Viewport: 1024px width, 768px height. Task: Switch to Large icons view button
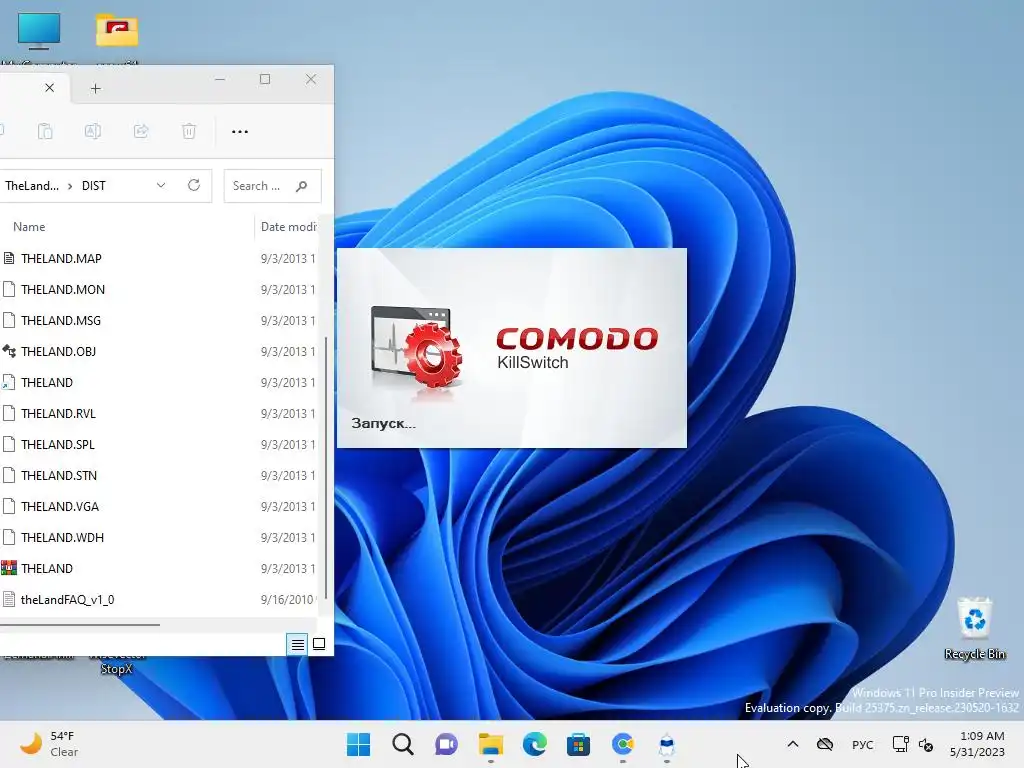point(319,645)
